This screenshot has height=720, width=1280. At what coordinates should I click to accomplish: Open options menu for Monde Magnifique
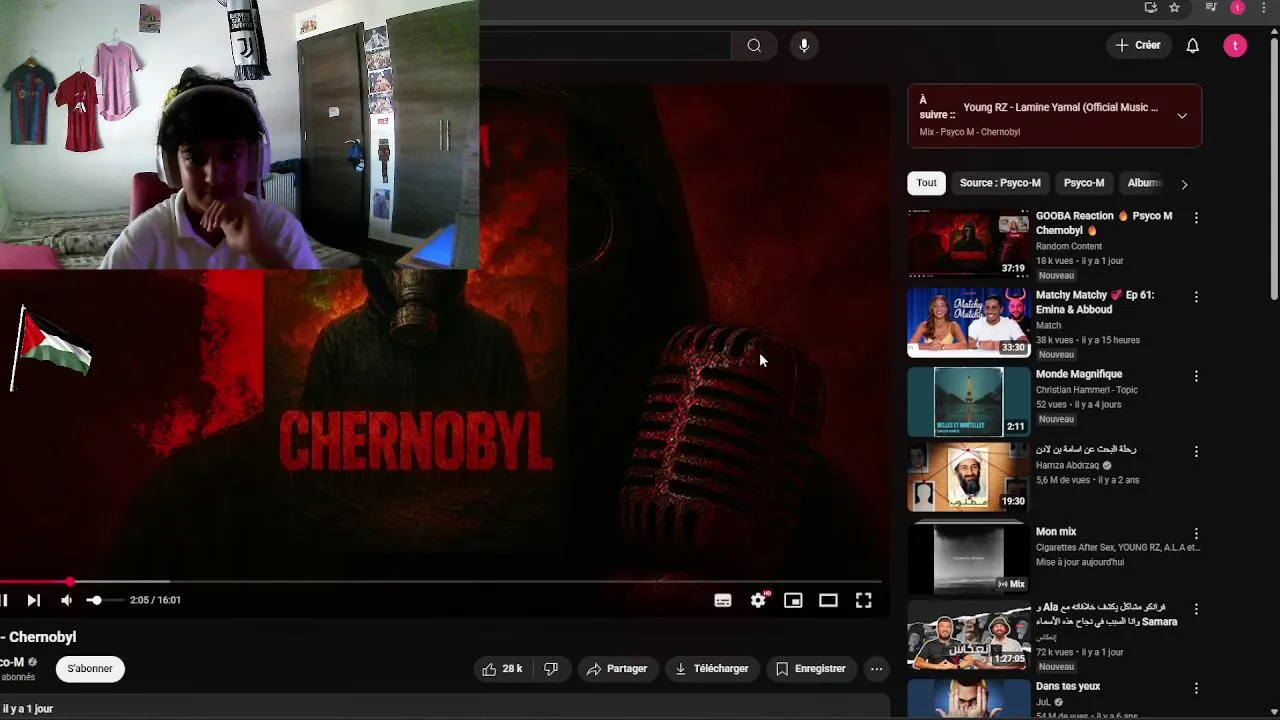(1196, 376)
